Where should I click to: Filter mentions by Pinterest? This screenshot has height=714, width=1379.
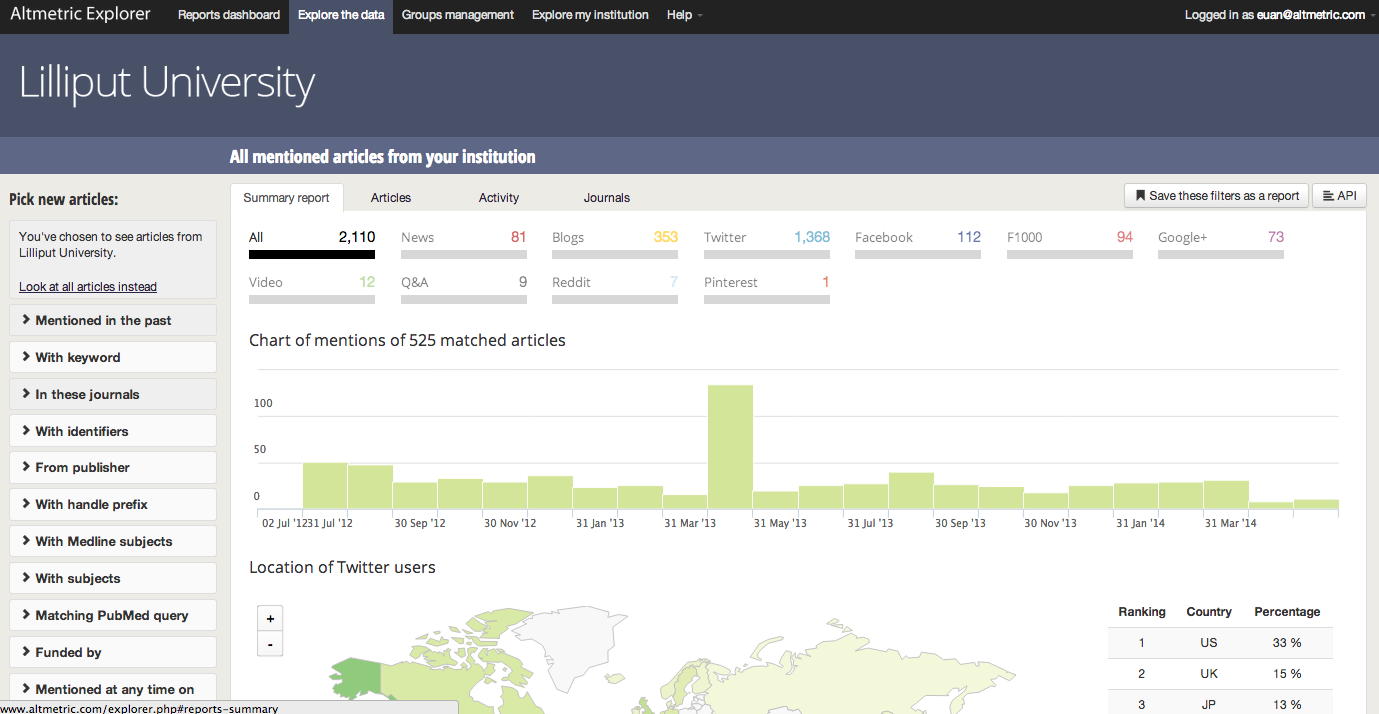[x=767, y=288]
